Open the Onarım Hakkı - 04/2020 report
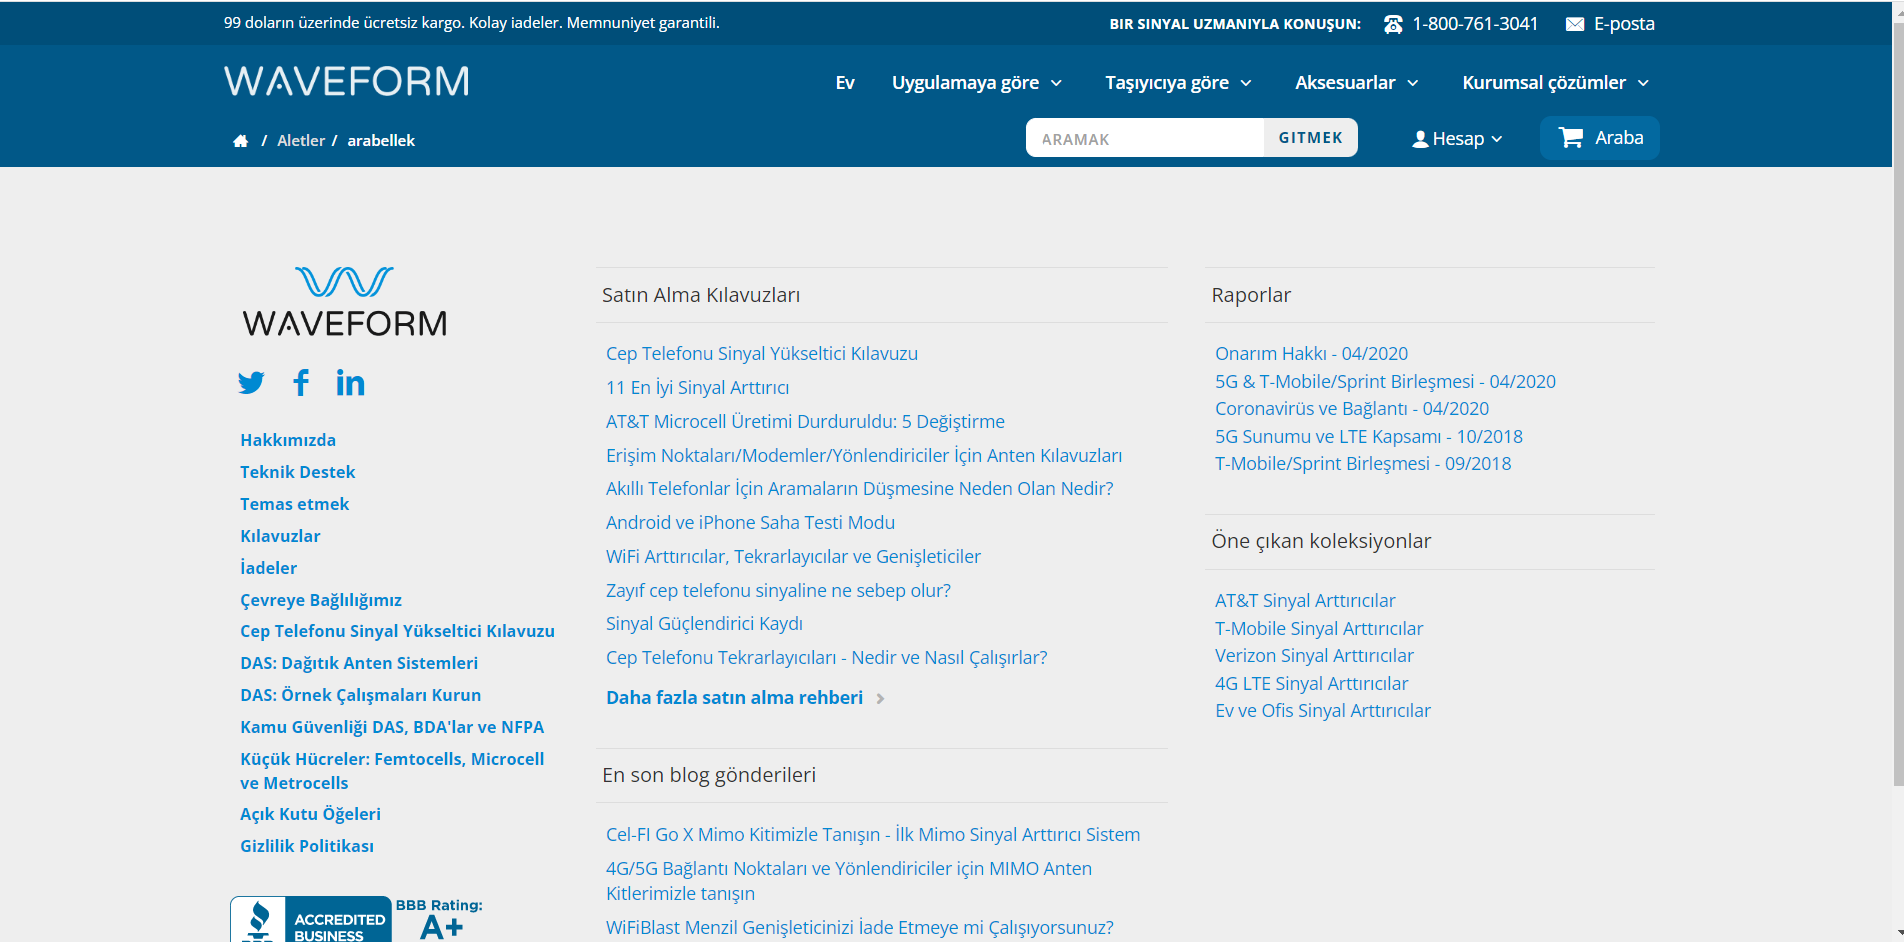The image size is (1904, 942). [x=1311, y=354]
